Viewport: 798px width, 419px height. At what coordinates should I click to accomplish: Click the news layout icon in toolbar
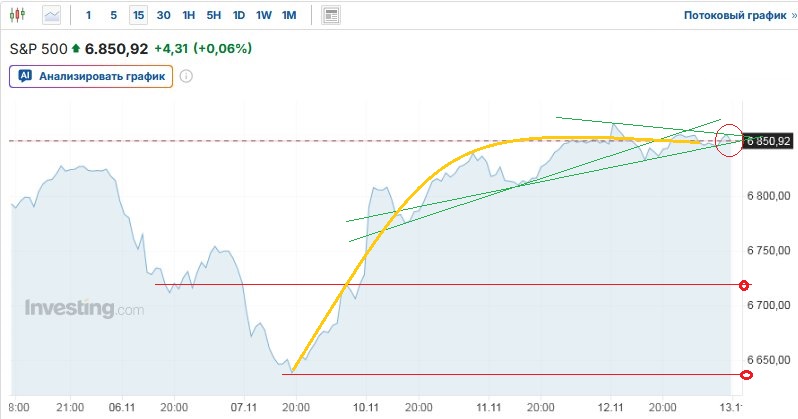coord(331,15)
